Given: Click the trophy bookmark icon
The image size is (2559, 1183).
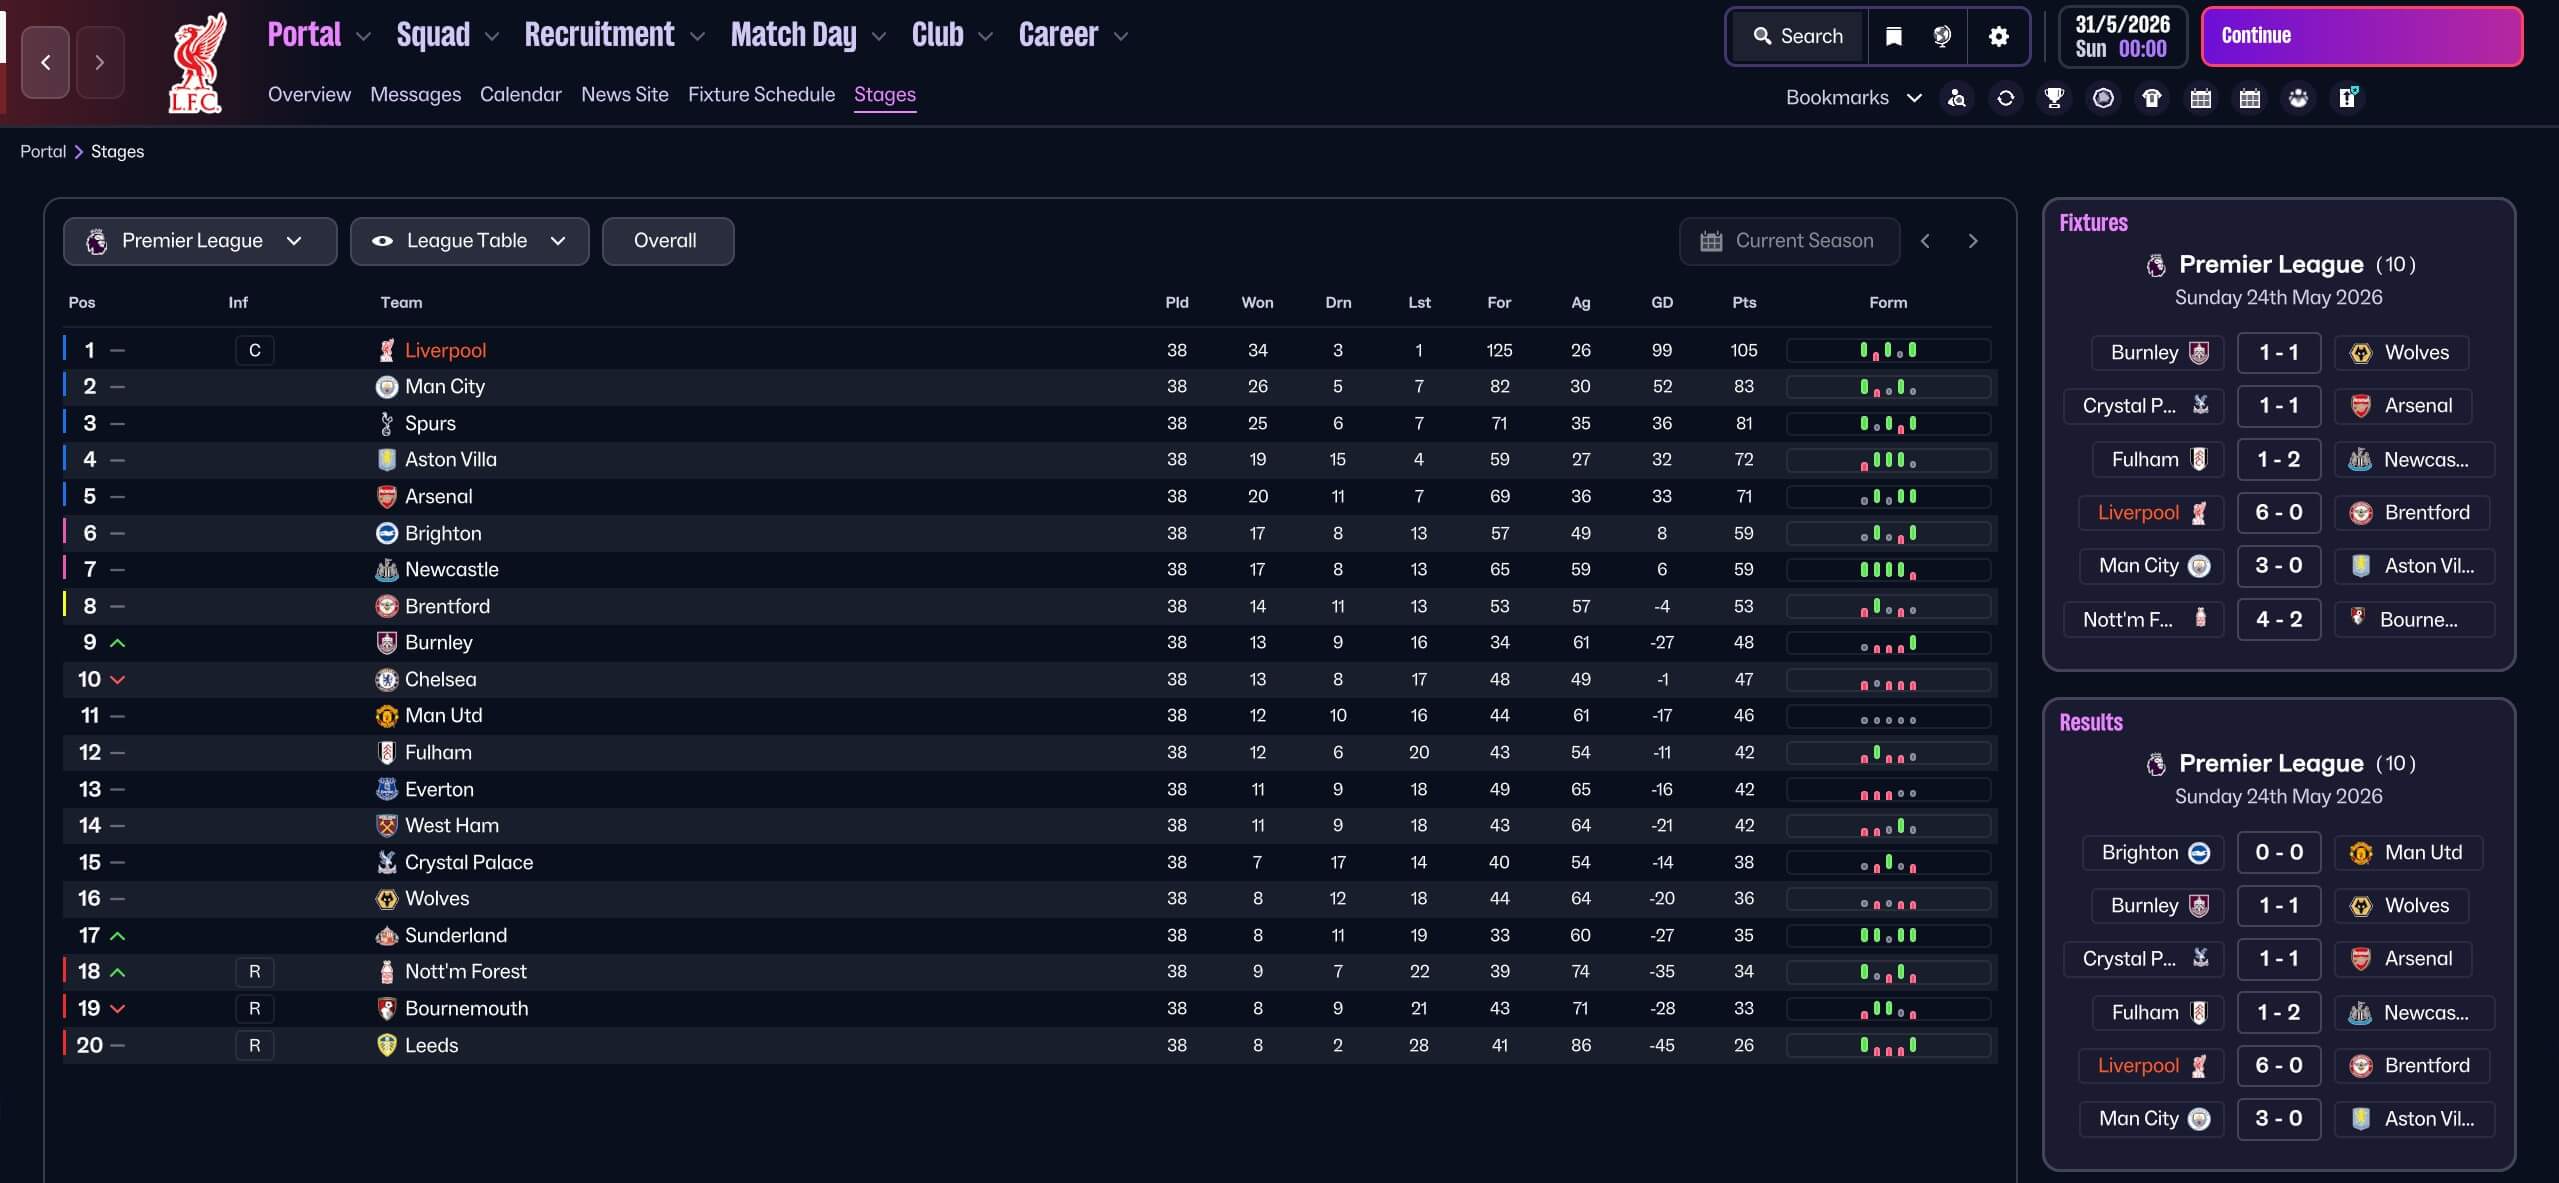Looking at the screenshot, I should point(2054,98).
